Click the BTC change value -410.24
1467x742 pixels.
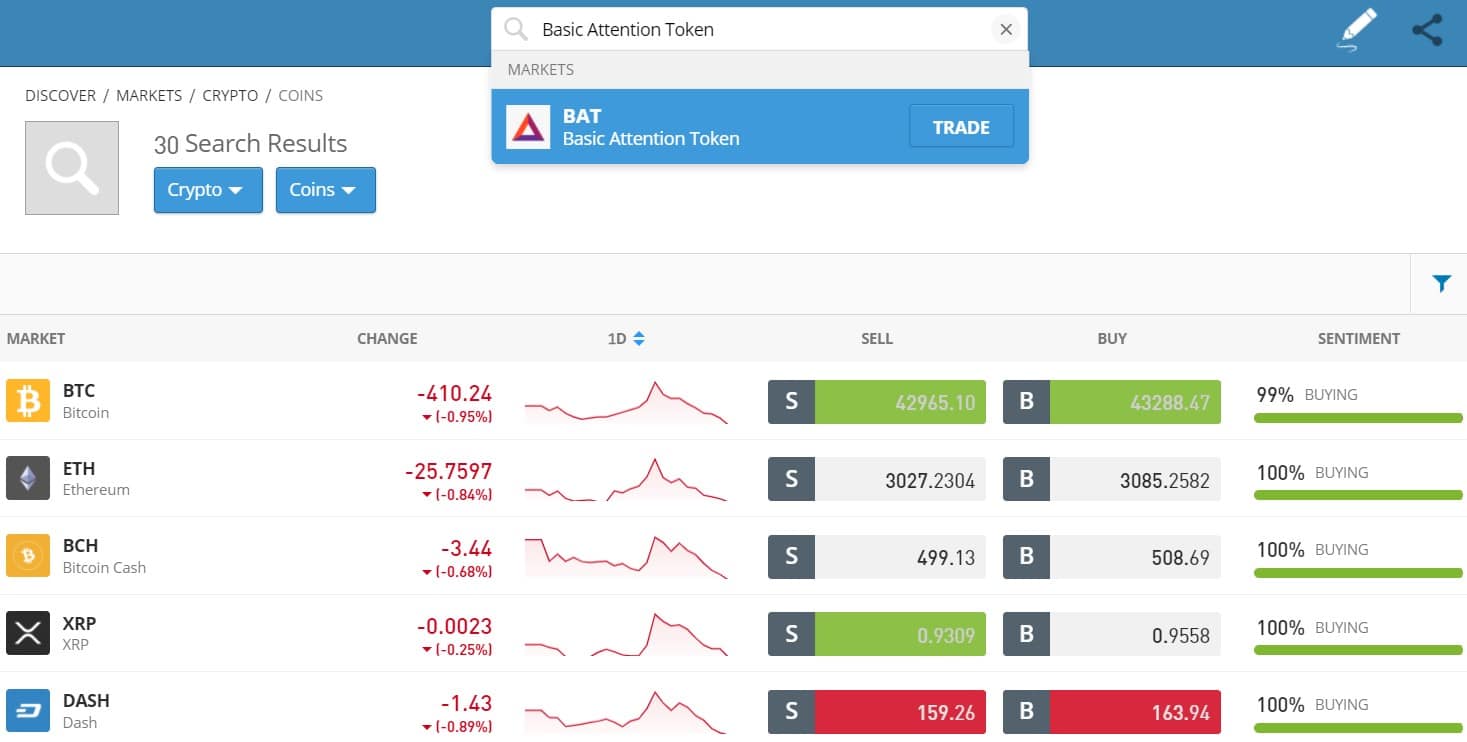click(454, 393)
